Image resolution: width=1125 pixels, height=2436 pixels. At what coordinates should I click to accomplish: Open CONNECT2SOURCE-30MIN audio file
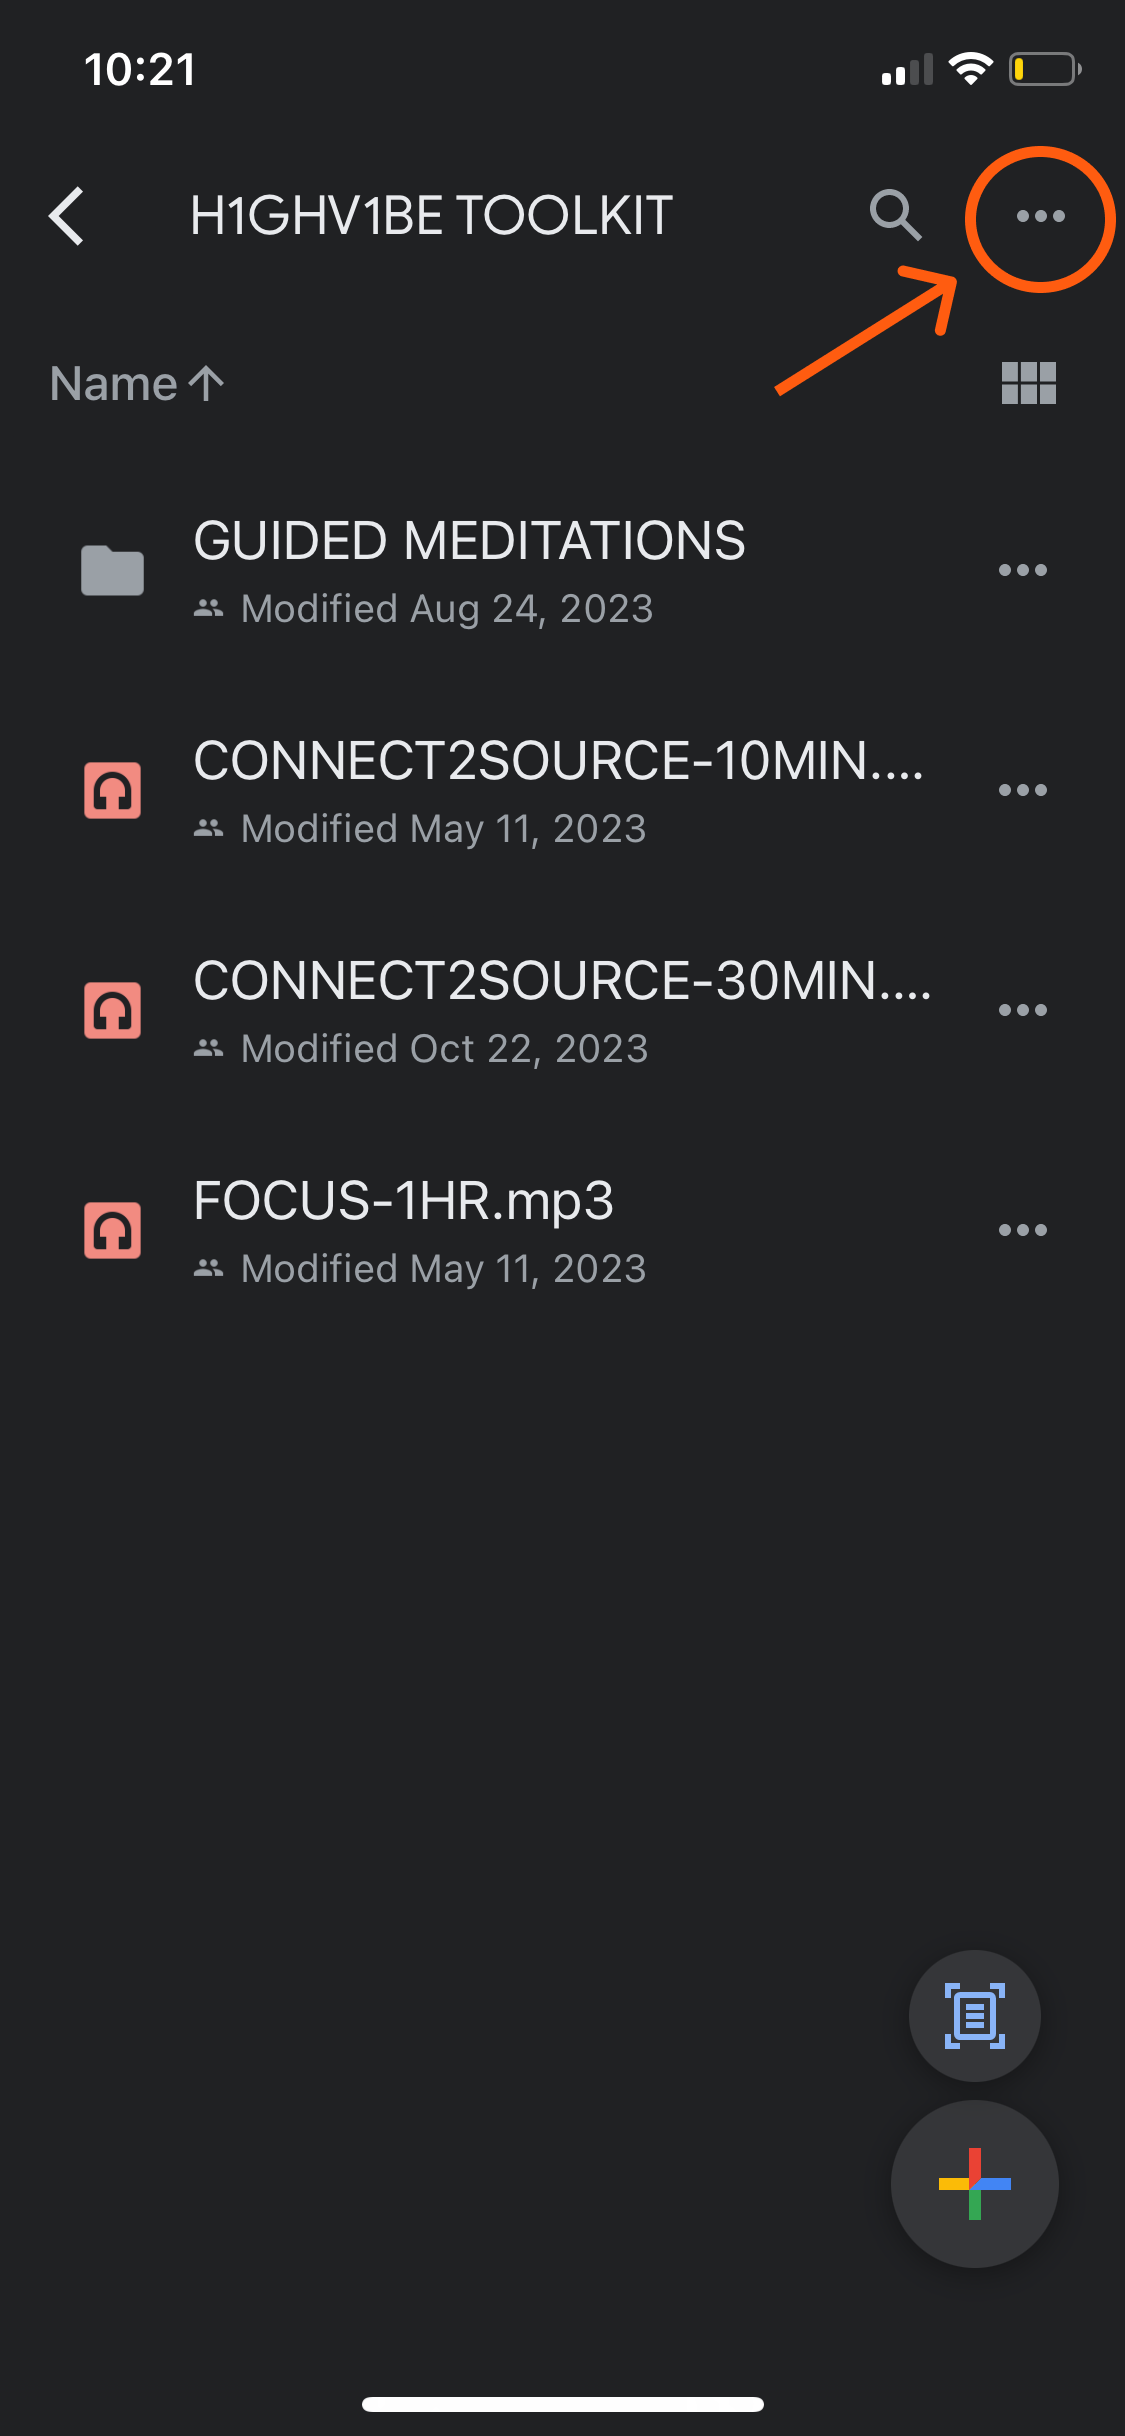click(x=560, y=1008)
